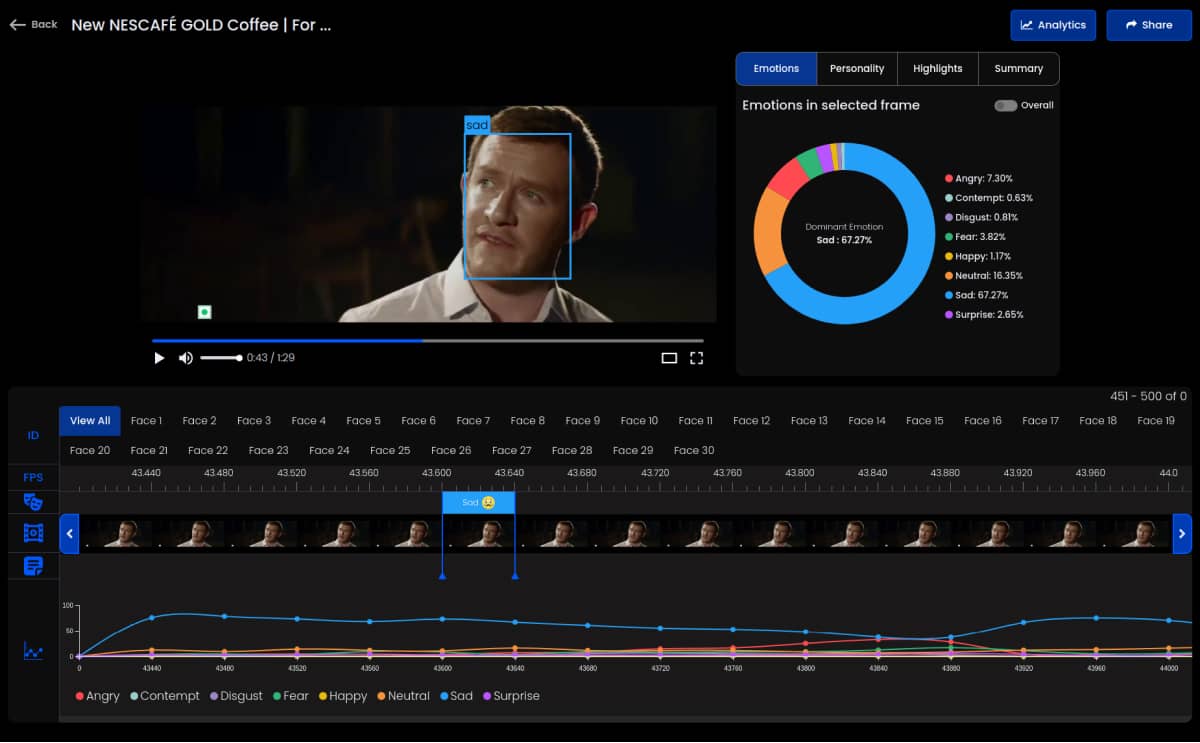1200x743 pixels.
Task: Switch to the Personality tab
Action: click(856, 69)
